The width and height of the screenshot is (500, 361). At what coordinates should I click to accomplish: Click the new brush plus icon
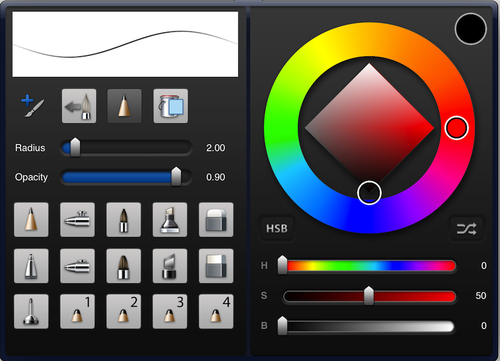(x=33, y=106)
